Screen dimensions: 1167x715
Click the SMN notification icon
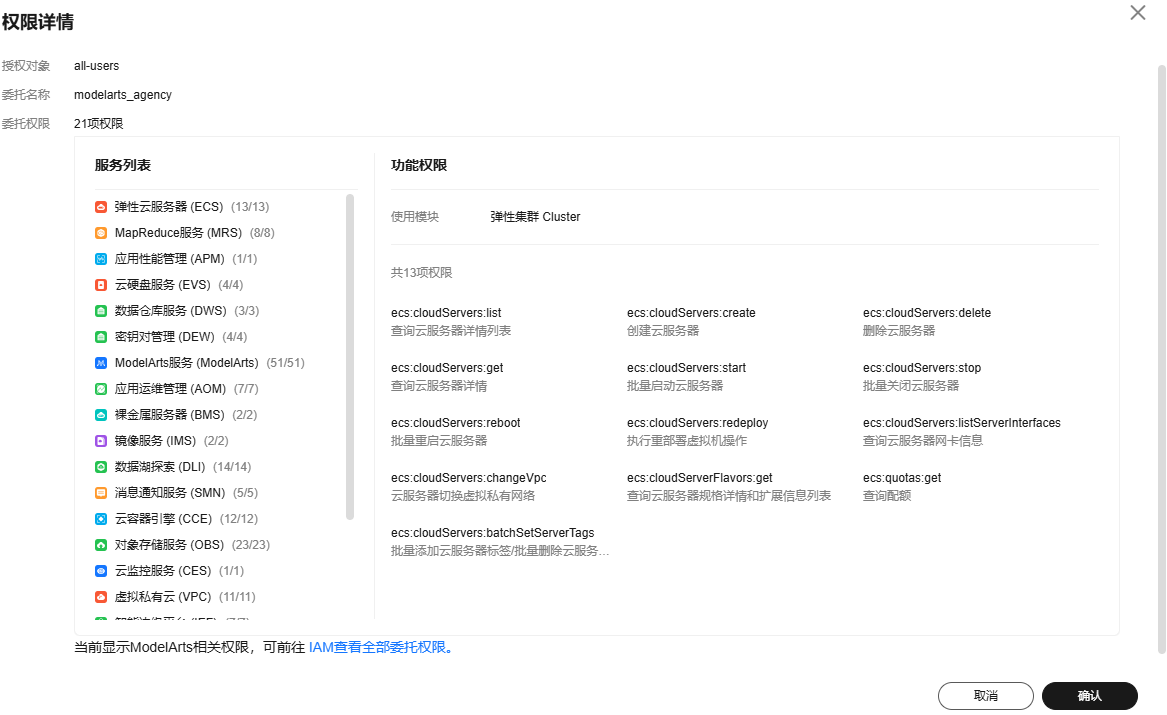click(x=101, y=493)
